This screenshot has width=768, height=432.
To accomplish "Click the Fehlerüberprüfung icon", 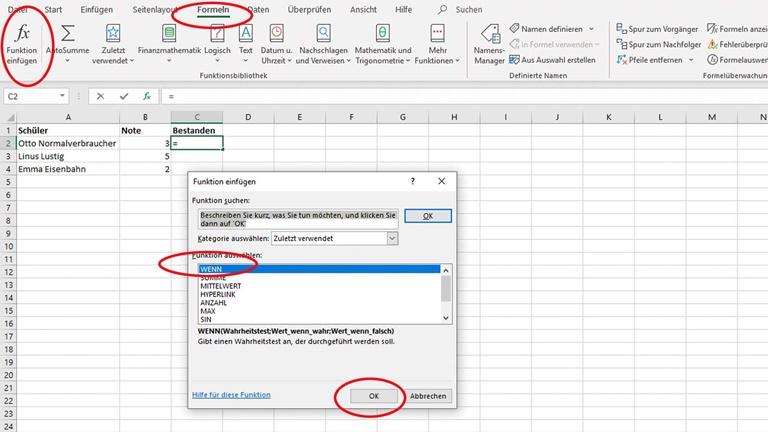I will [712, 45].
